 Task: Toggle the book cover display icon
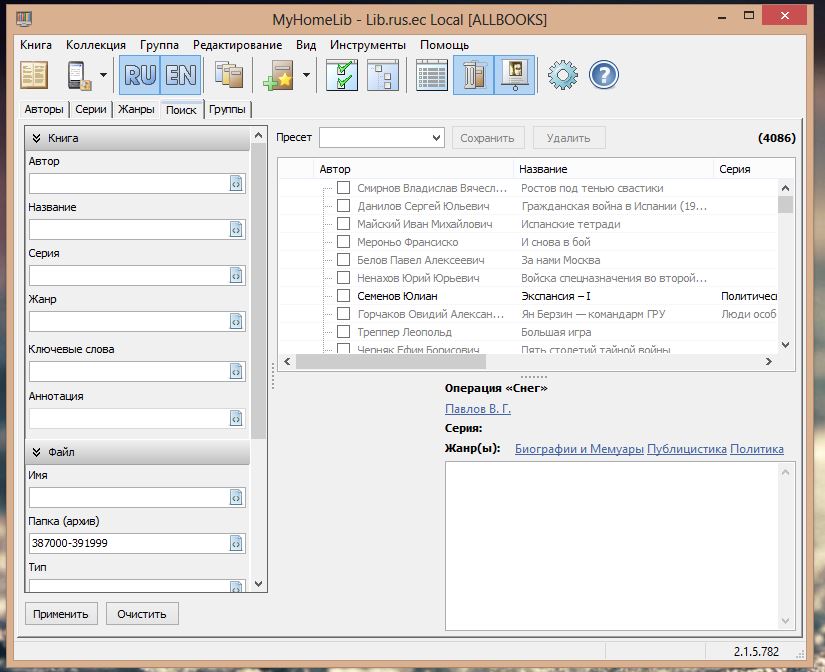coord(515,75)
